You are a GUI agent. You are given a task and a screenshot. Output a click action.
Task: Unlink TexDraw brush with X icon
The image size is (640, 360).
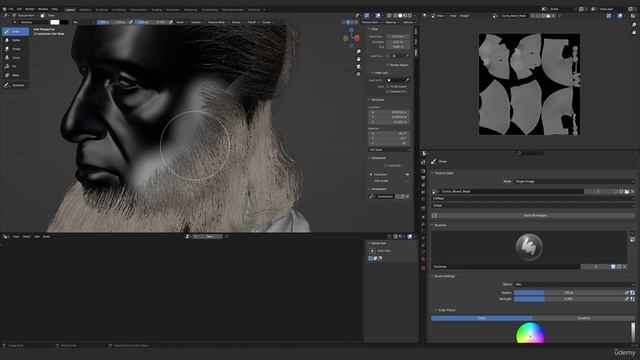pos(624,267)
